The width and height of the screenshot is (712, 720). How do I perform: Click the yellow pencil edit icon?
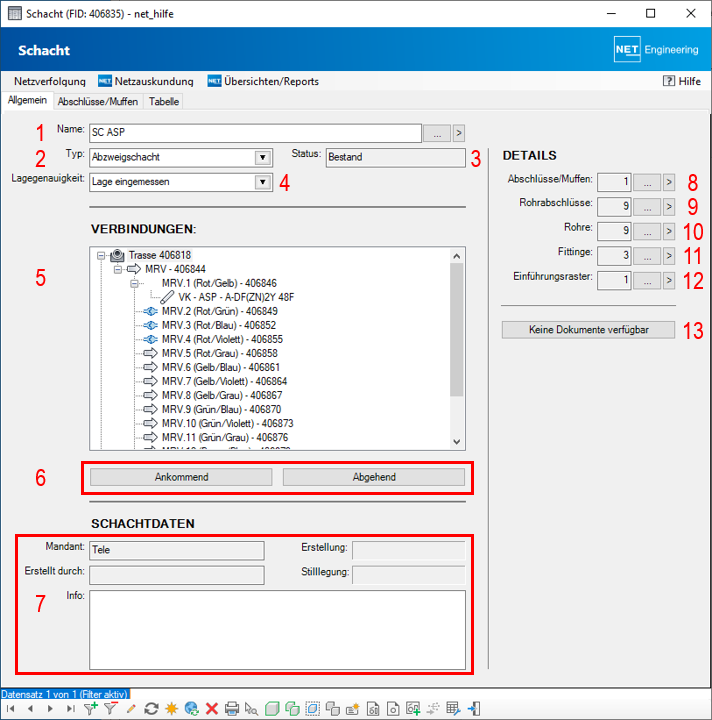pos(131,709)
